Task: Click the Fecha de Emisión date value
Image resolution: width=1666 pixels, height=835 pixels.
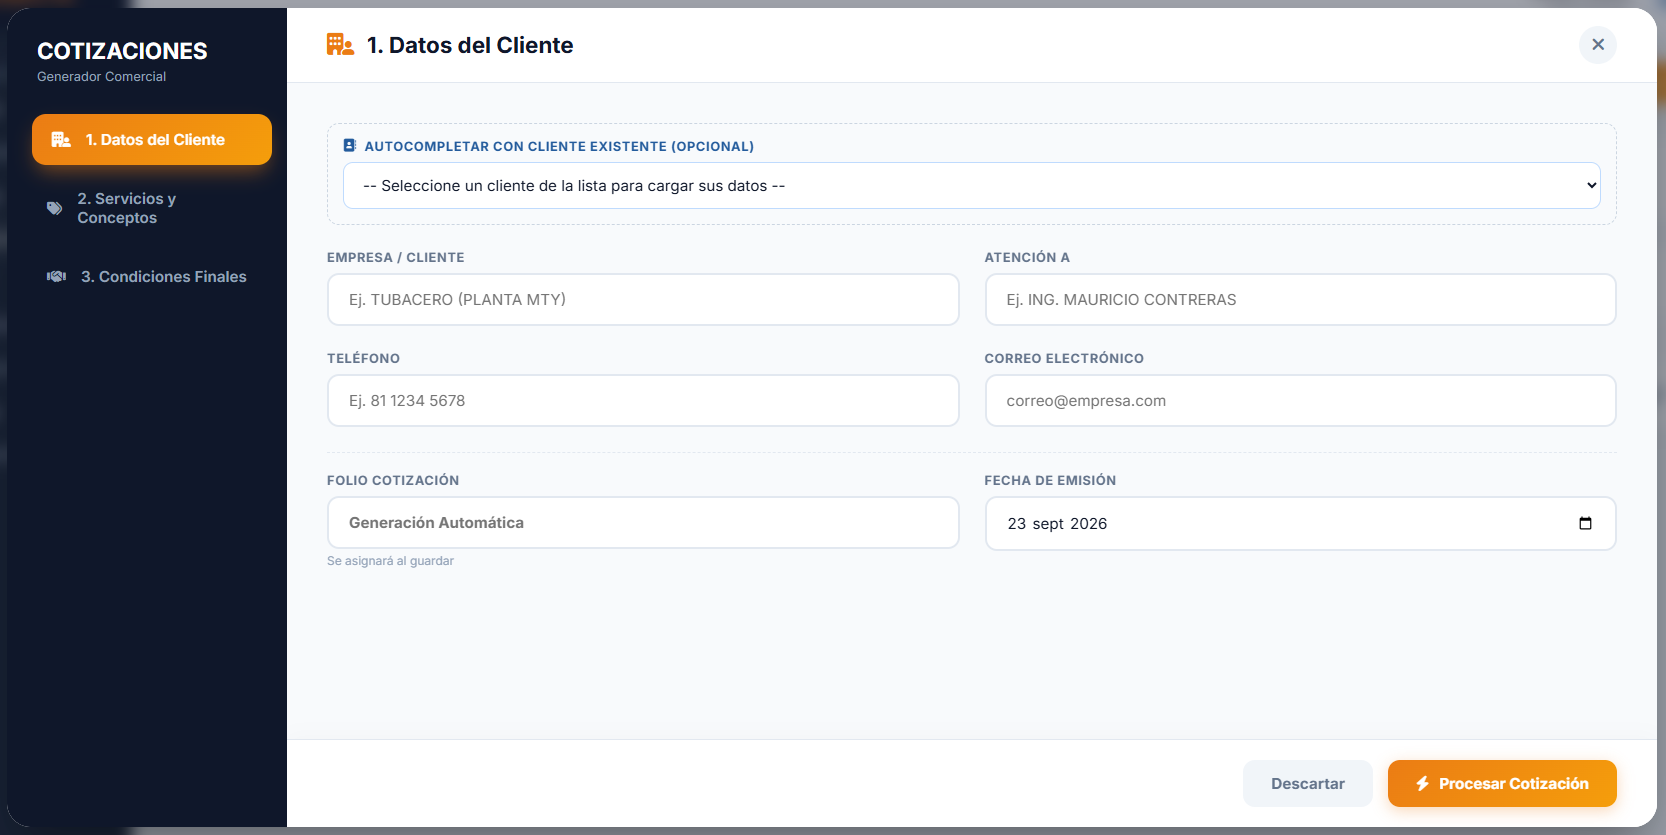Action: tap(1057, 524)
